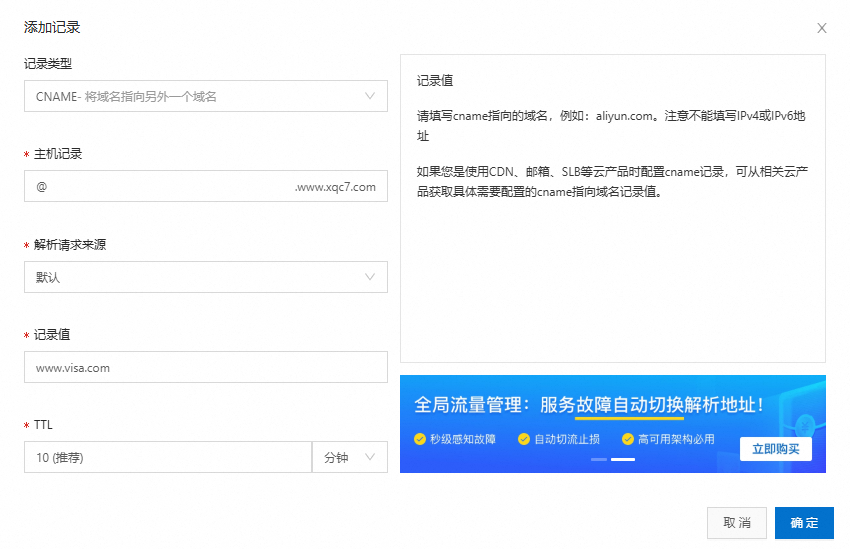Click the 记录值 heading in the help panel
This screenshot has height=549, width=850.
[x=435, y=81]
